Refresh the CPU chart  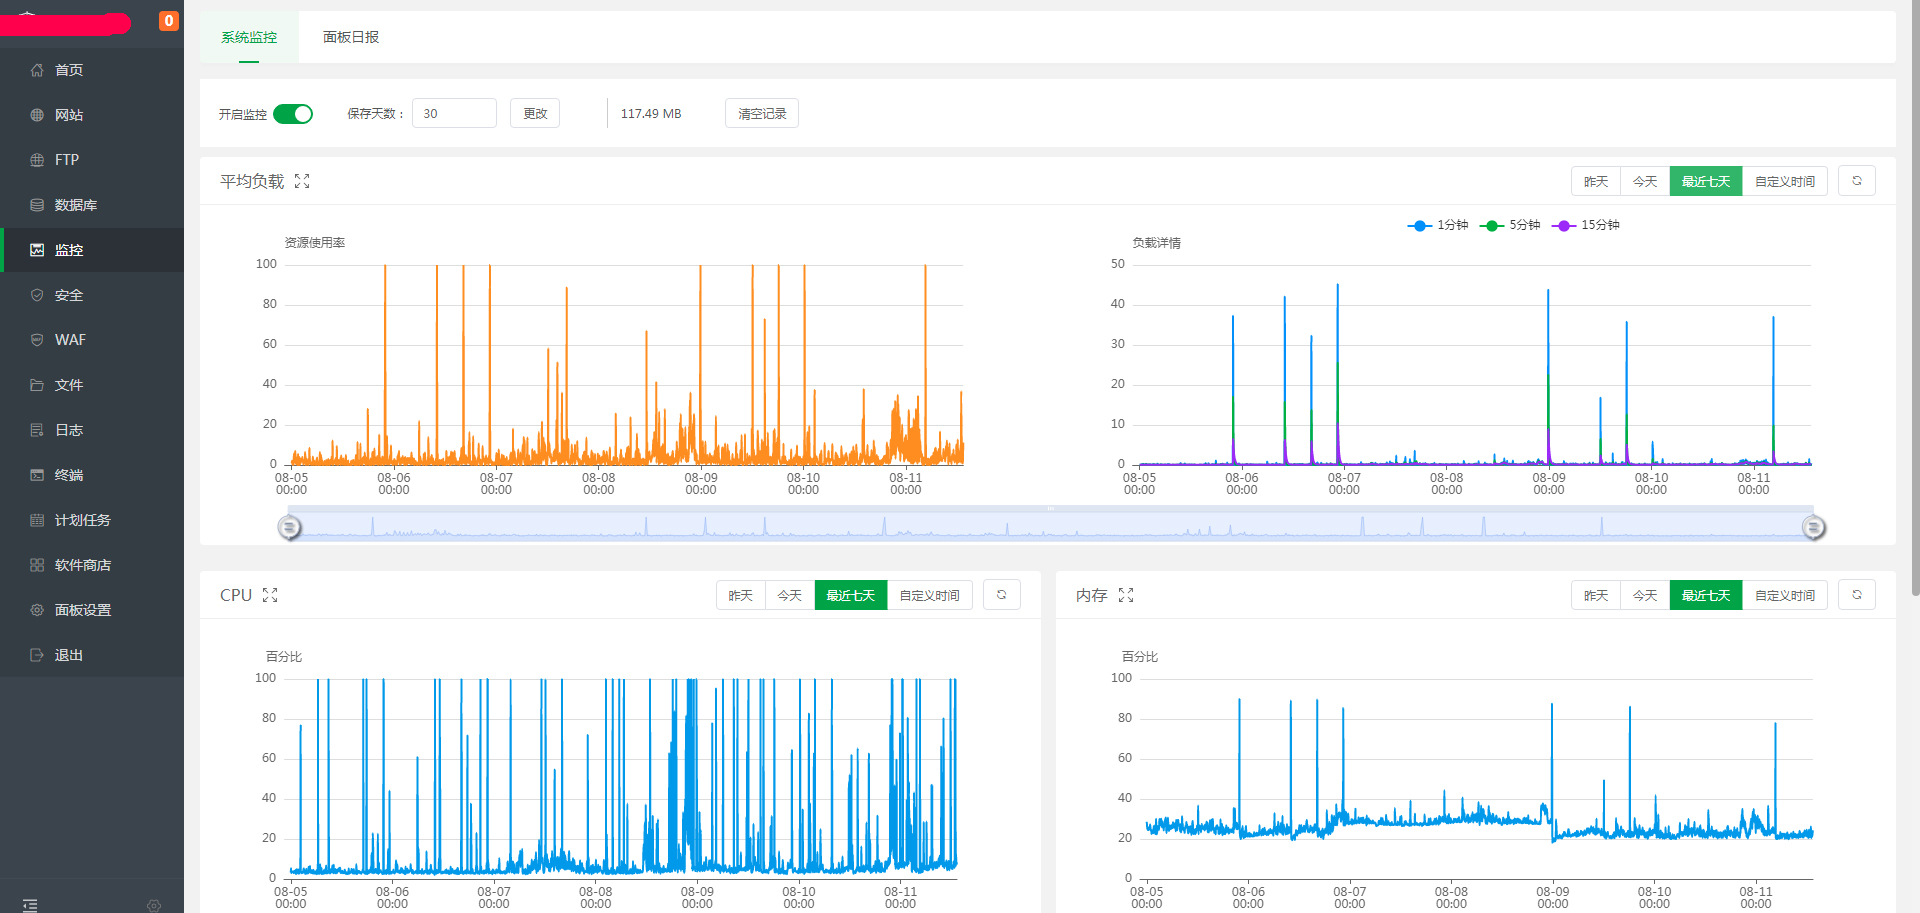pos(1001,595)
